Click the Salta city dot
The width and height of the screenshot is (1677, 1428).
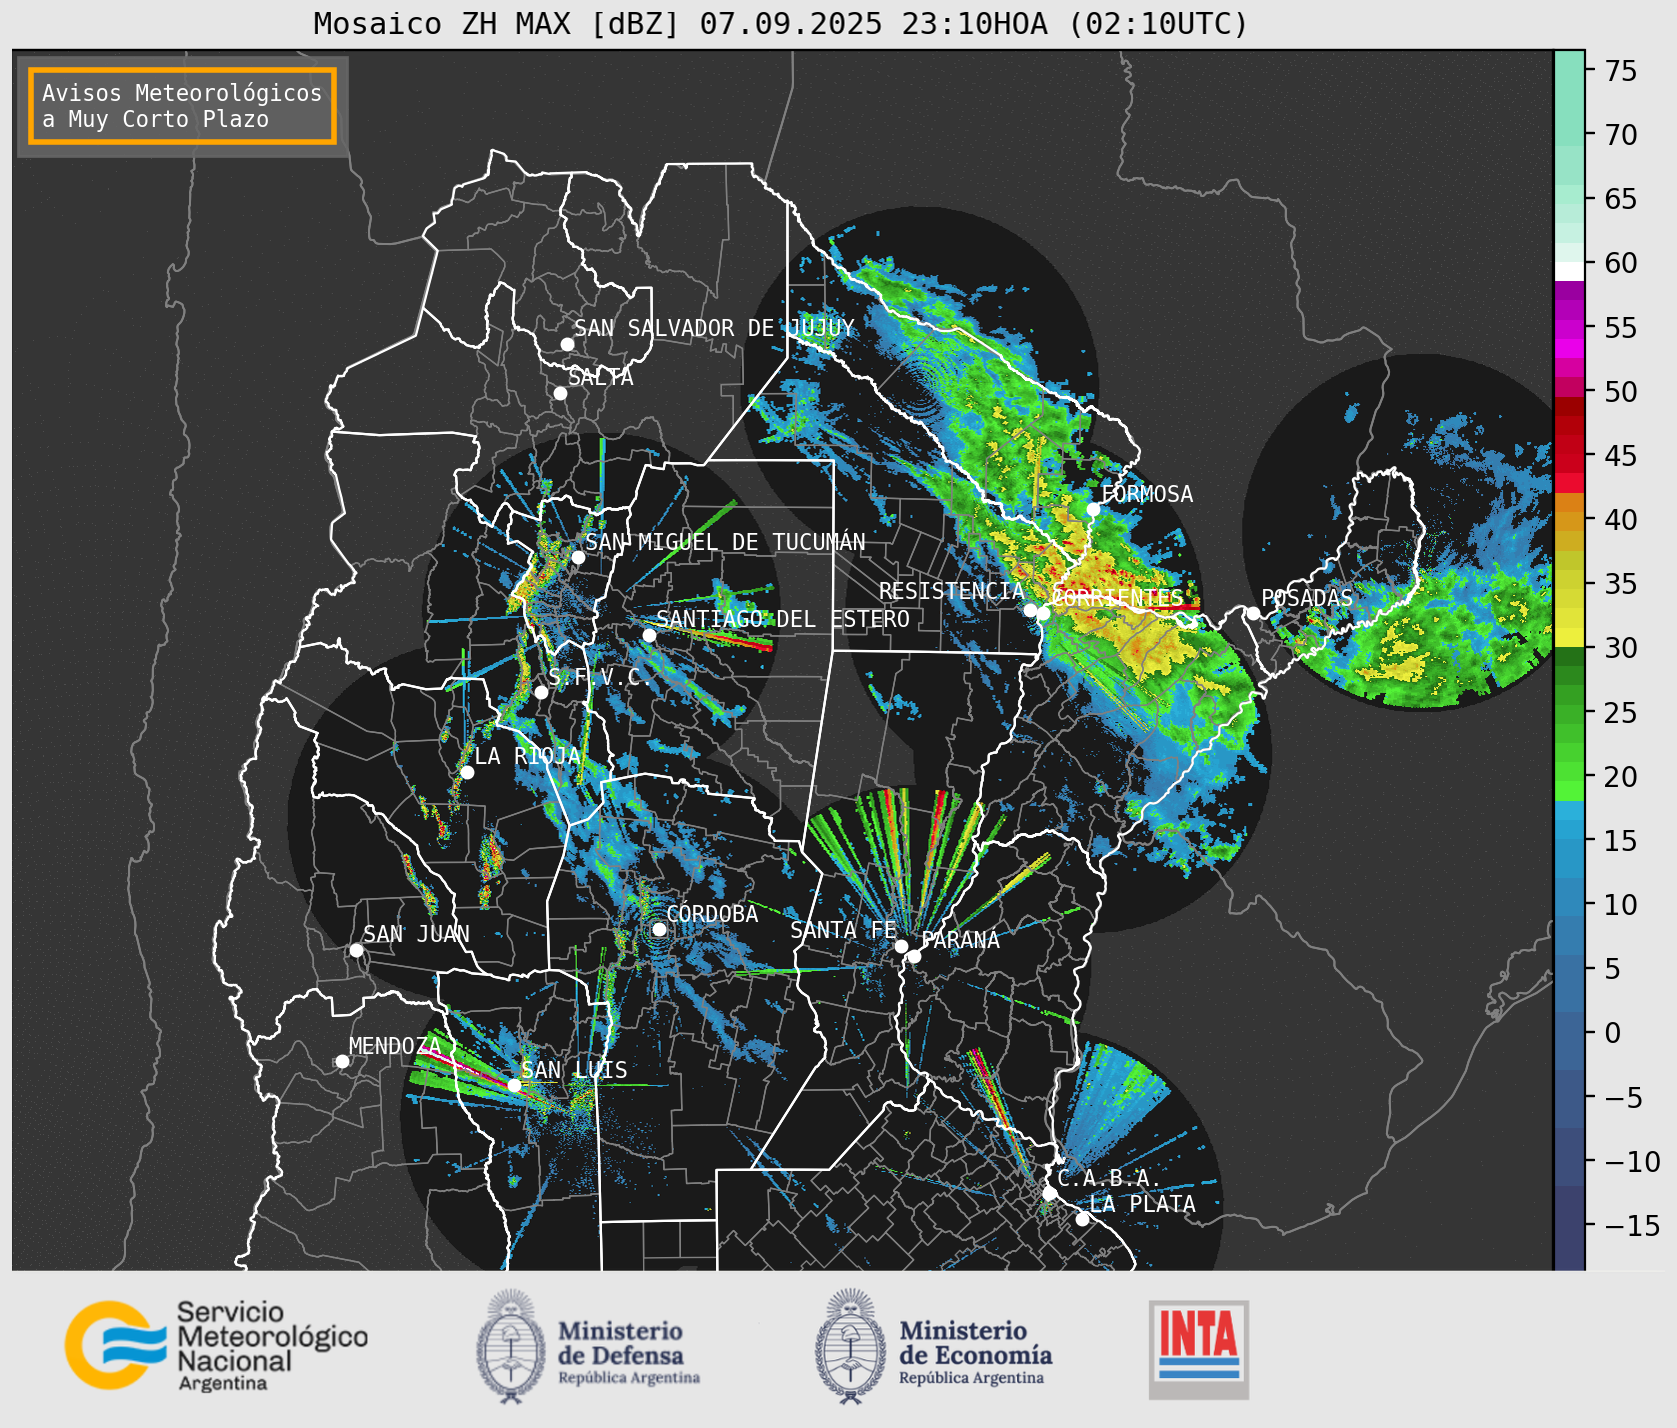point(560,393)
